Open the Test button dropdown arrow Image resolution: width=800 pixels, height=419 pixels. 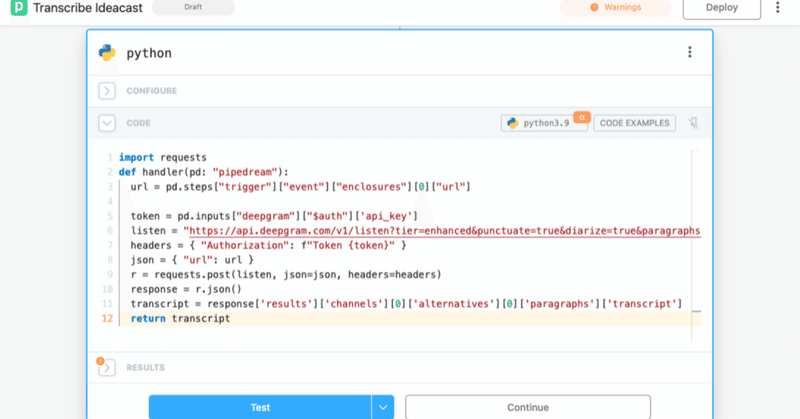(383, 407)
